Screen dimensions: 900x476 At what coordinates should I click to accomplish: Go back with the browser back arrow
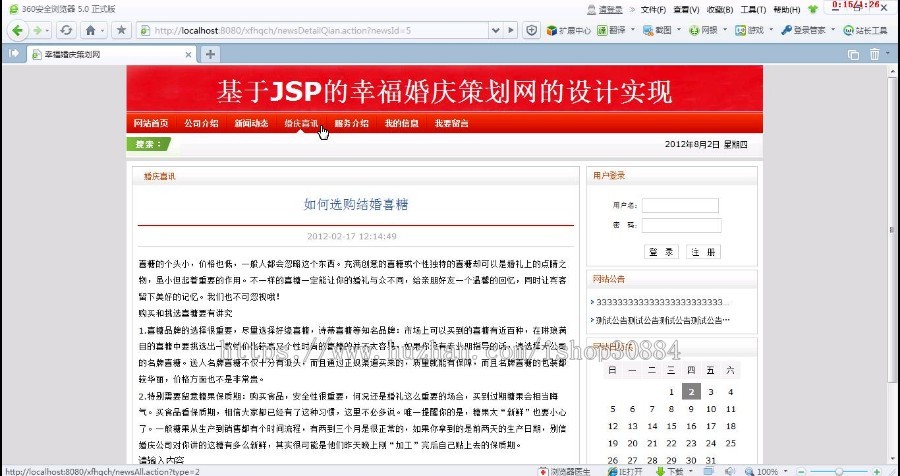click(17, 30)
